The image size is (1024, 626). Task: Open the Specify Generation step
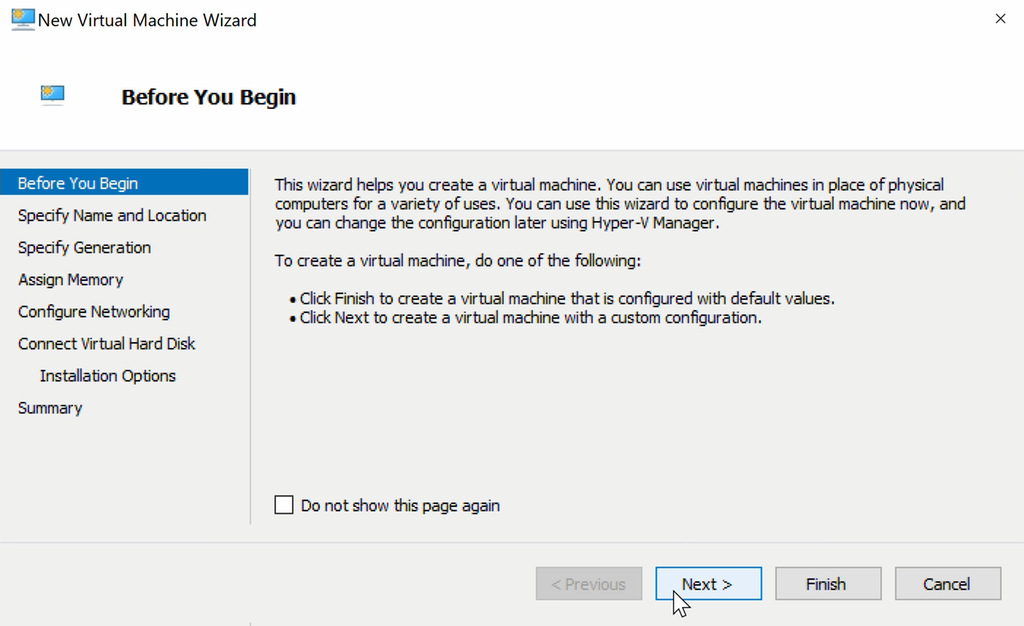[x=84, y=247]
